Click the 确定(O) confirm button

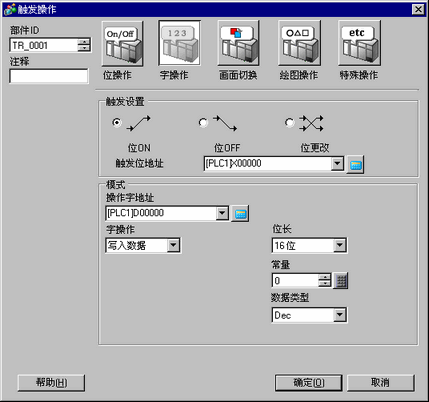[309, 383]
